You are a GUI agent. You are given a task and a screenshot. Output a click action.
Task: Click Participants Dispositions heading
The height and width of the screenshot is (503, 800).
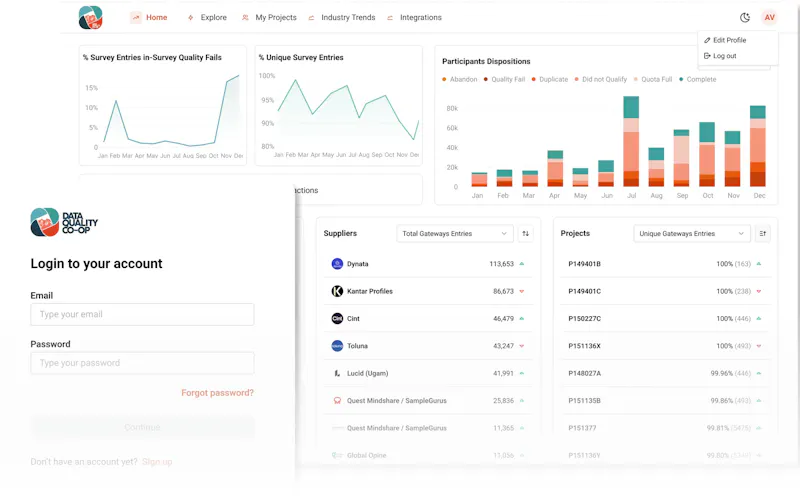click(486, 61)
